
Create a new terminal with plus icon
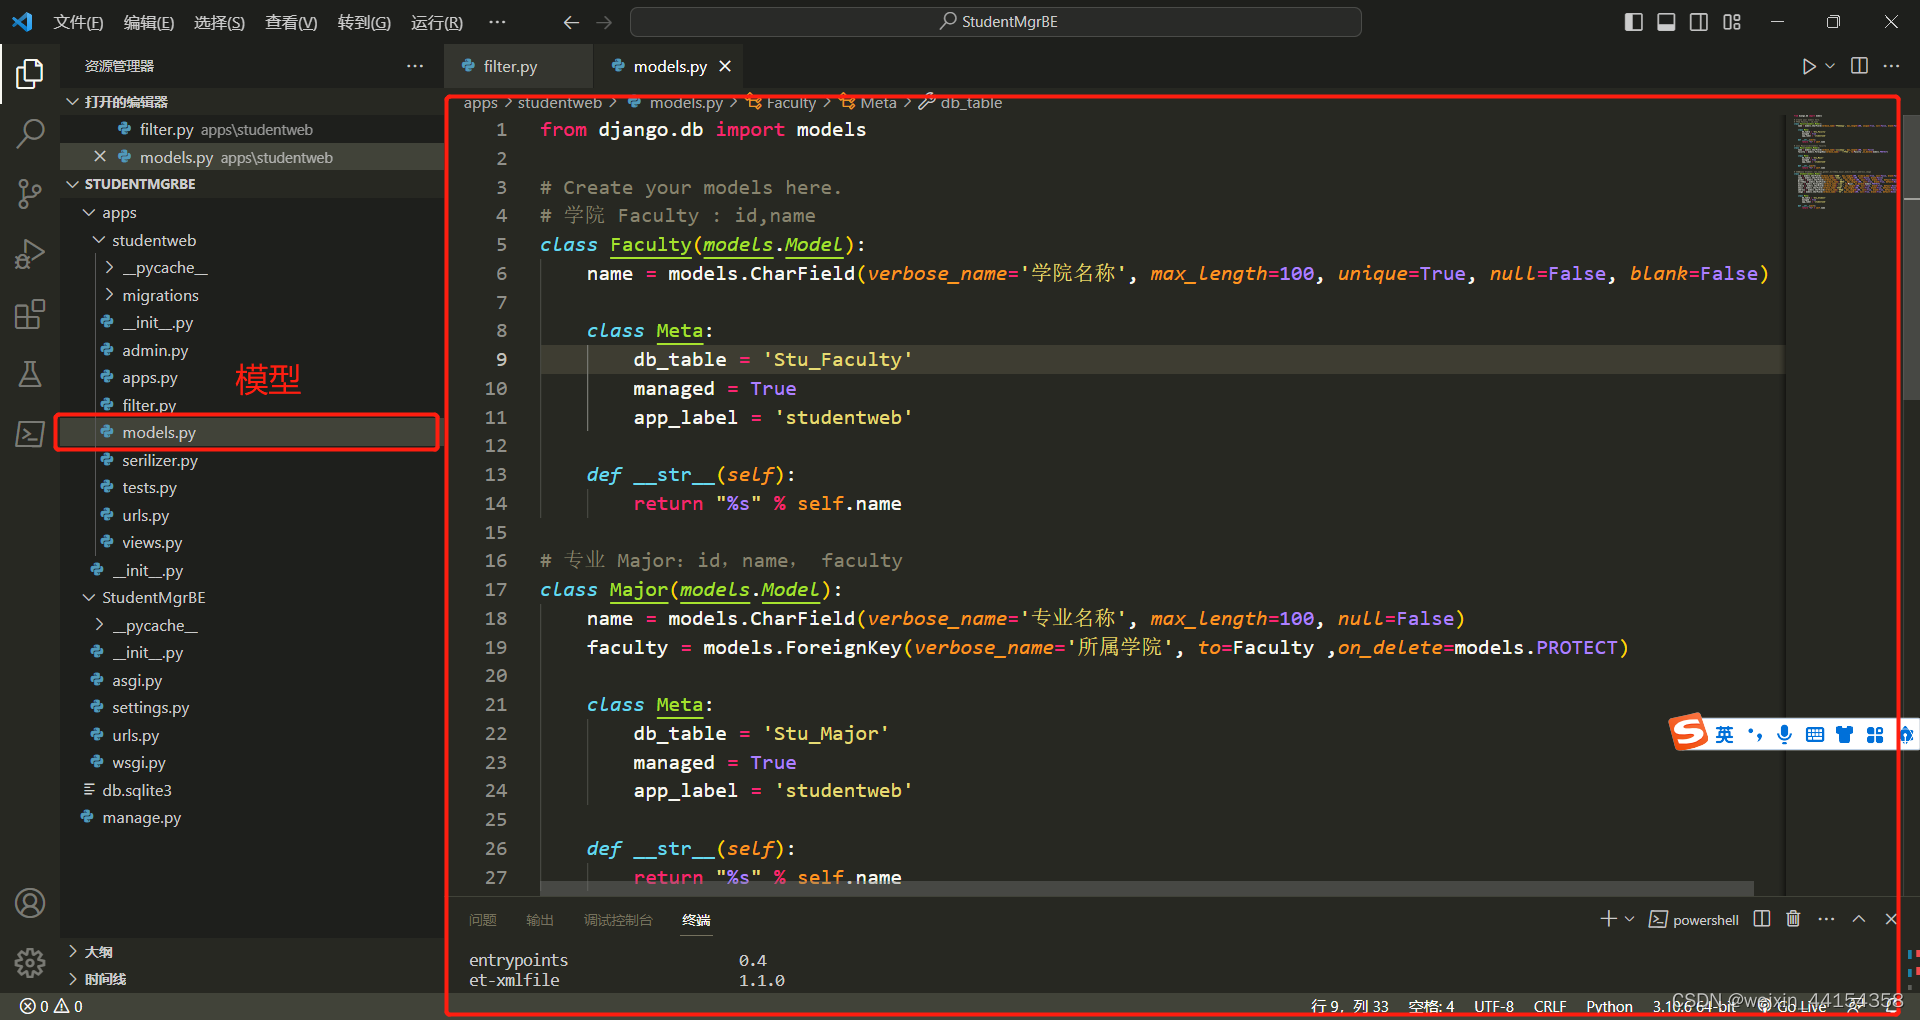click(1608, 919)
